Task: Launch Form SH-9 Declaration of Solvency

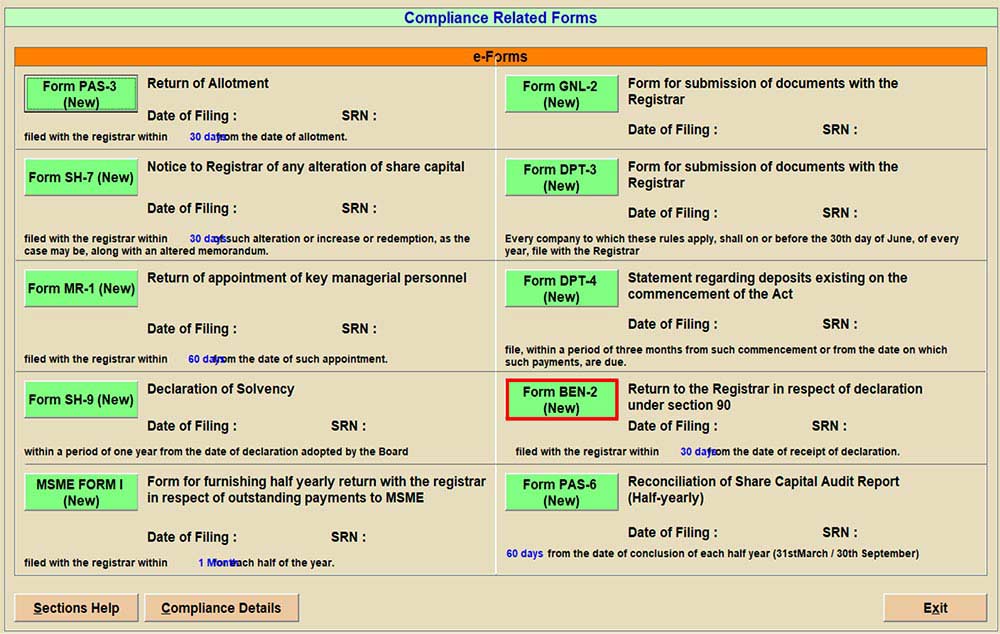Action: [x=80, y=399]
